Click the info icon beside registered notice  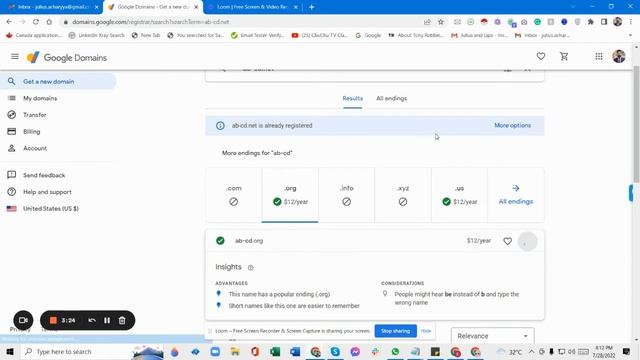point(220,126)
